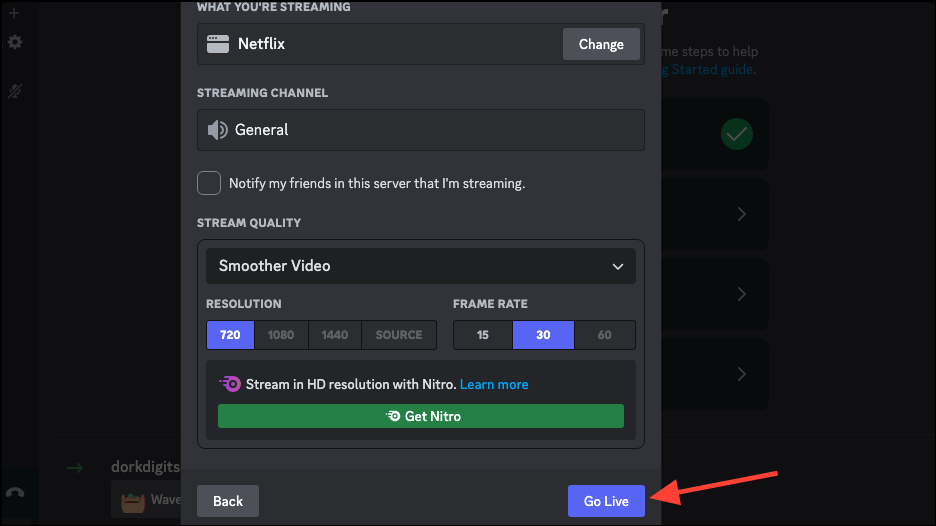Click the Netflix label text
This screenshot has width=936, height=526.
(x=261, y=44)
